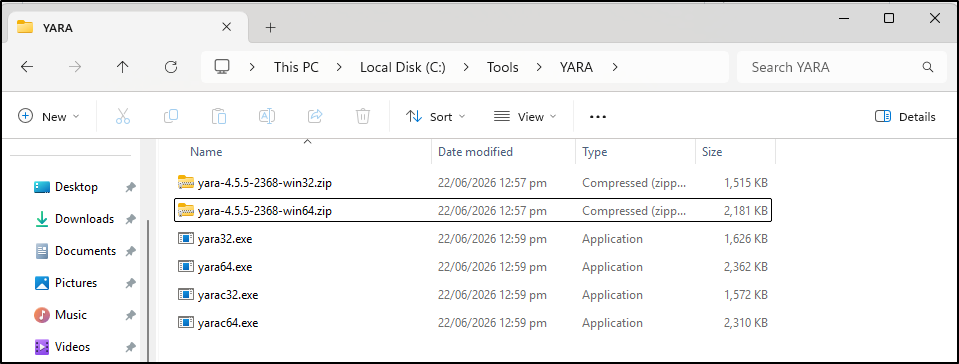Click the YARA breadcrumb

click(x=576, y=67)
